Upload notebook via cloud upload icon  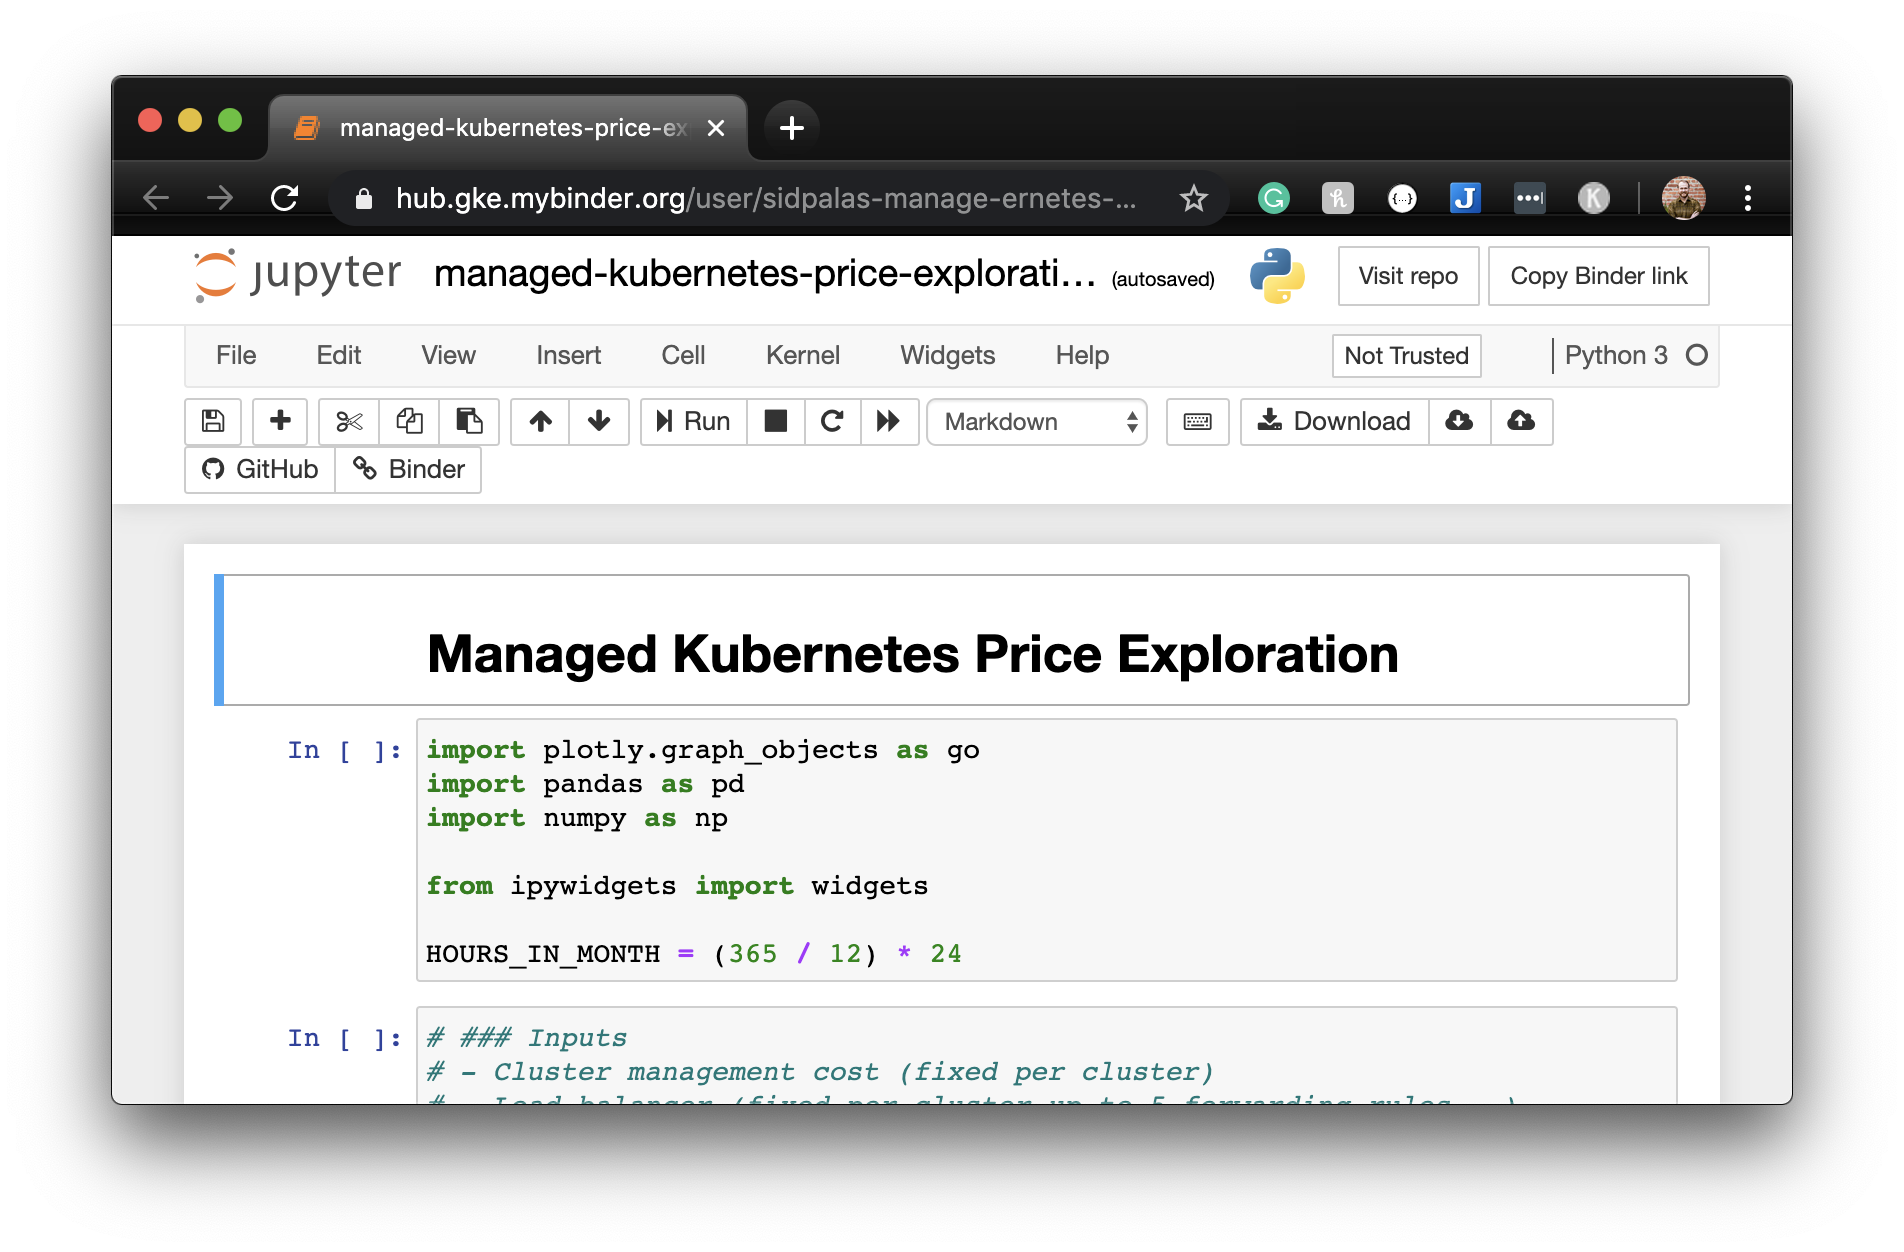(1521, 422)
